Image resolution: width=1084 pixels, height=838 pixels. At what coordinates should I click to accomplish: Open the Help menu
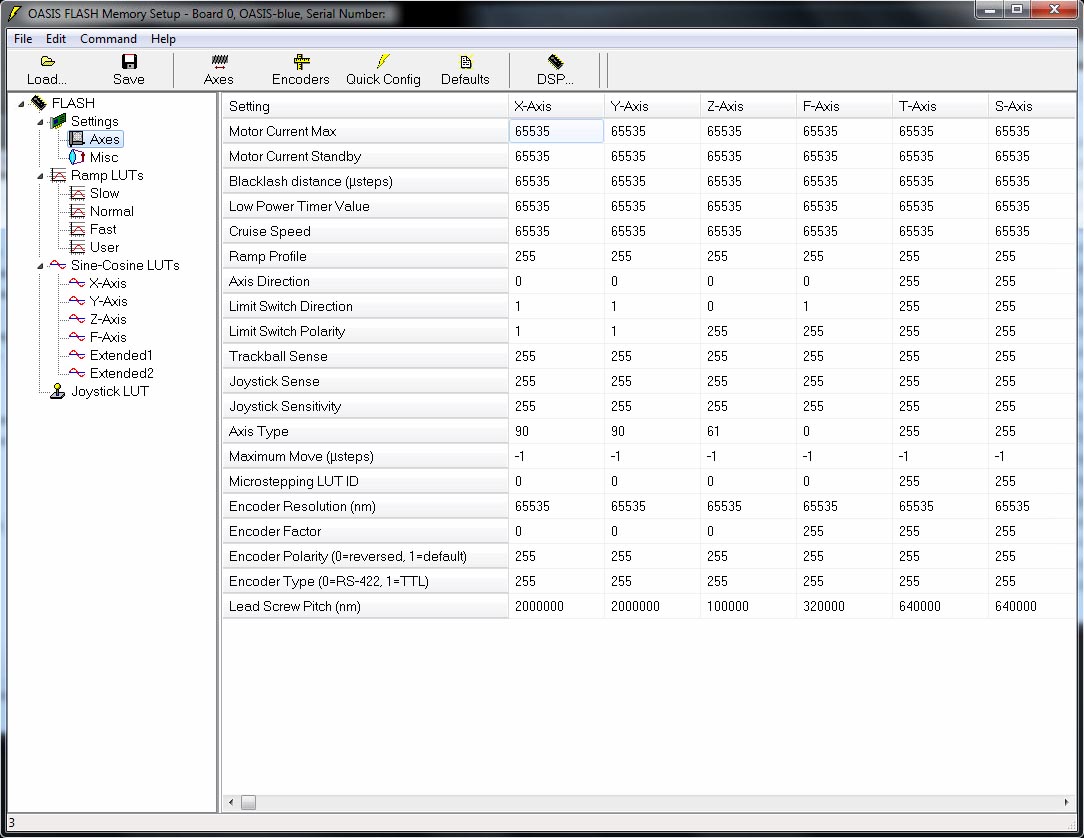163,39
